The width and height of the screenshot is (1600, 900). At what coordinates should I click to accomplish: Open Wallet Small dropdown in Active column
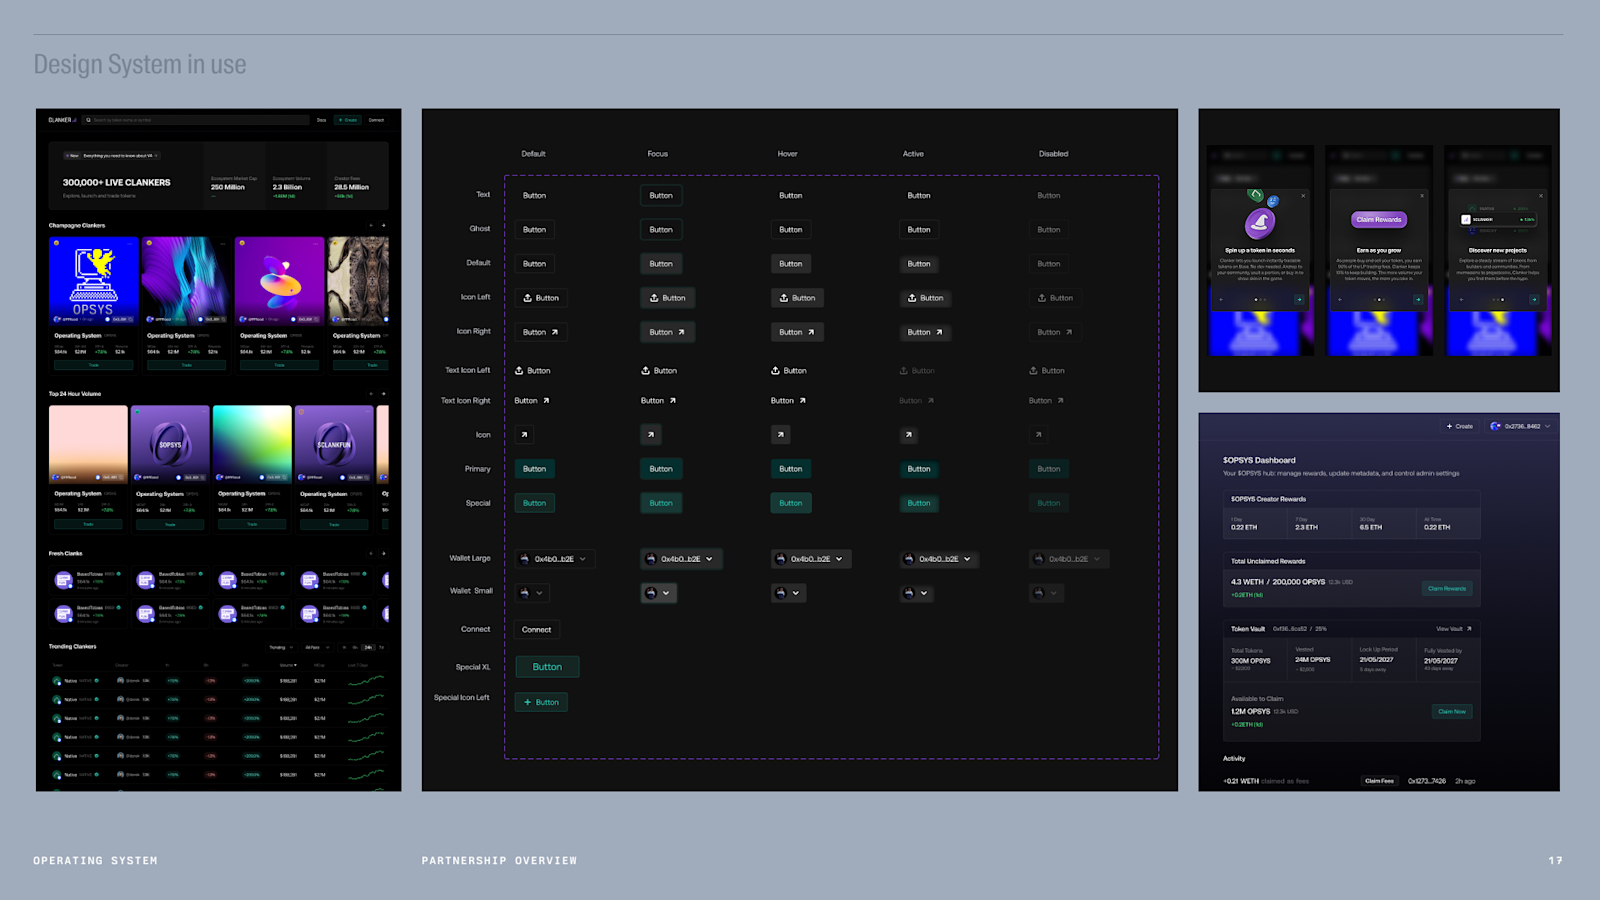click(917, 593)
